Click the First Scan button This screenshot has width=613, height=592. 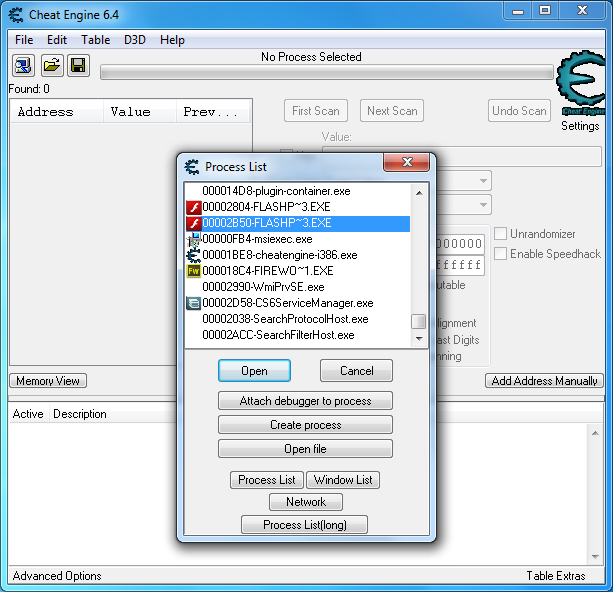(x=316, y=111)
